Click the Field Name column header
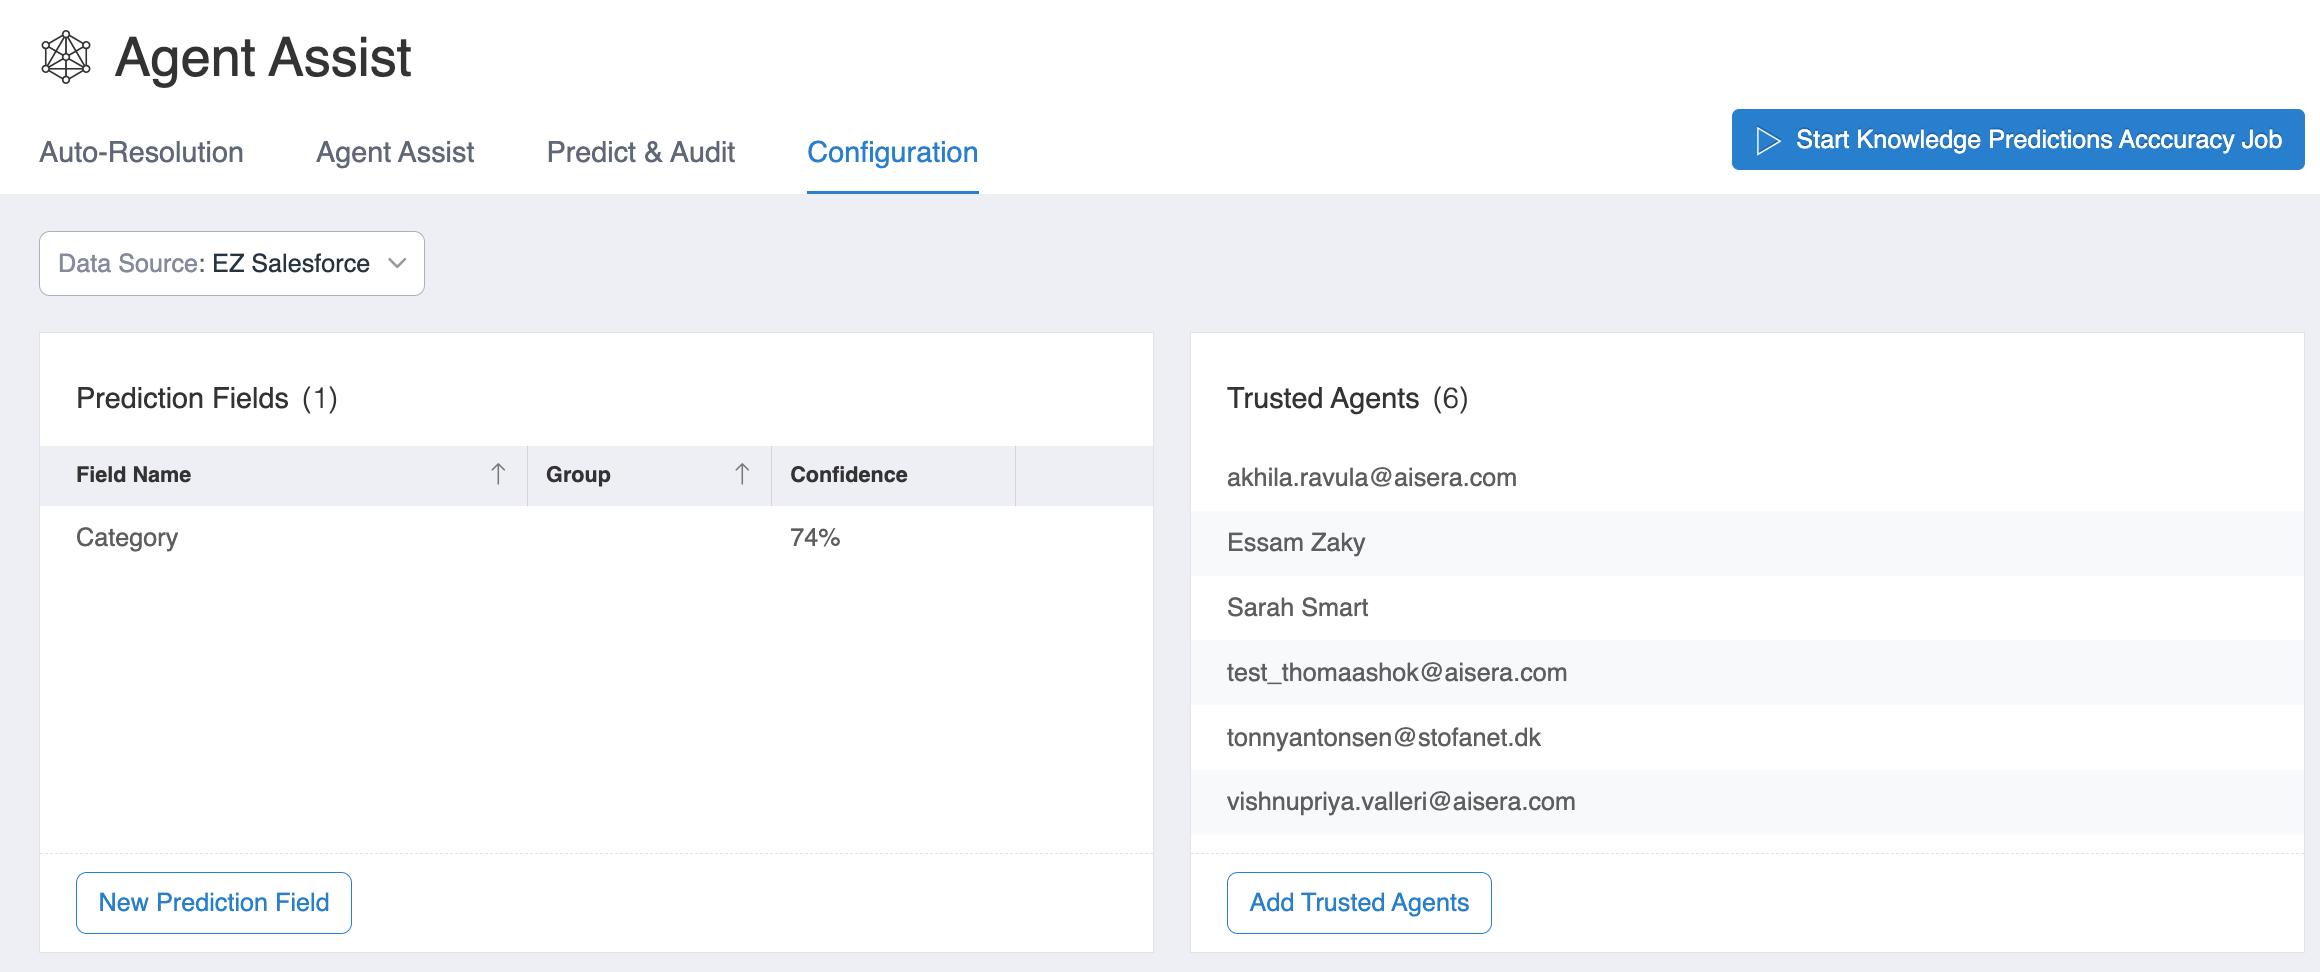2320x972 pixels. (283, 475)
